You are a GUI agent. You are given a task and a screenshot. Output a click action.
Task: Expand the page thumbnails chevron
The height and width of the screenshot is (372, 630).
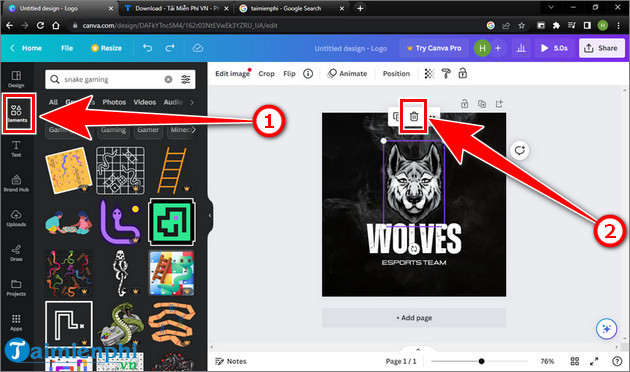tap(418, 350)
